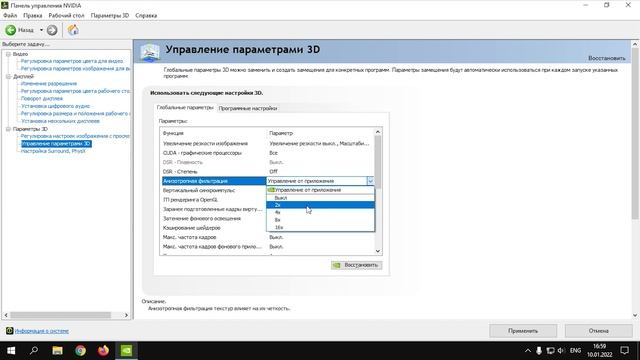Click the volume icon in tray
The height and width of the screenshot is (360, 640).
561,351
